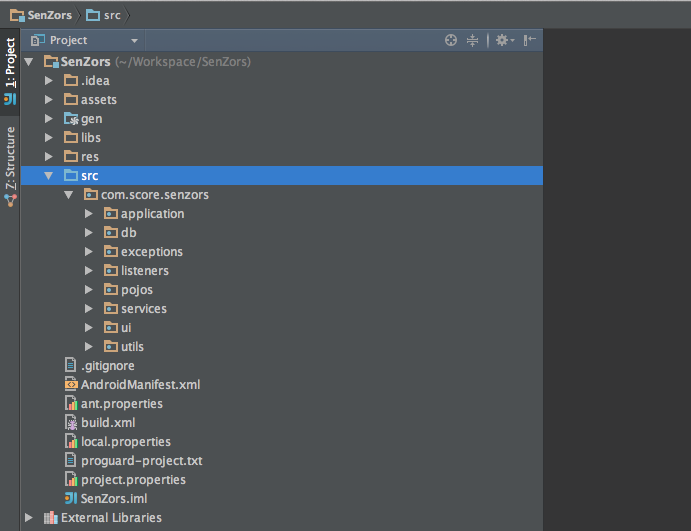Expand the .idea folder
The width and height of the screenshot is (691, 531).
pos(48,81)
